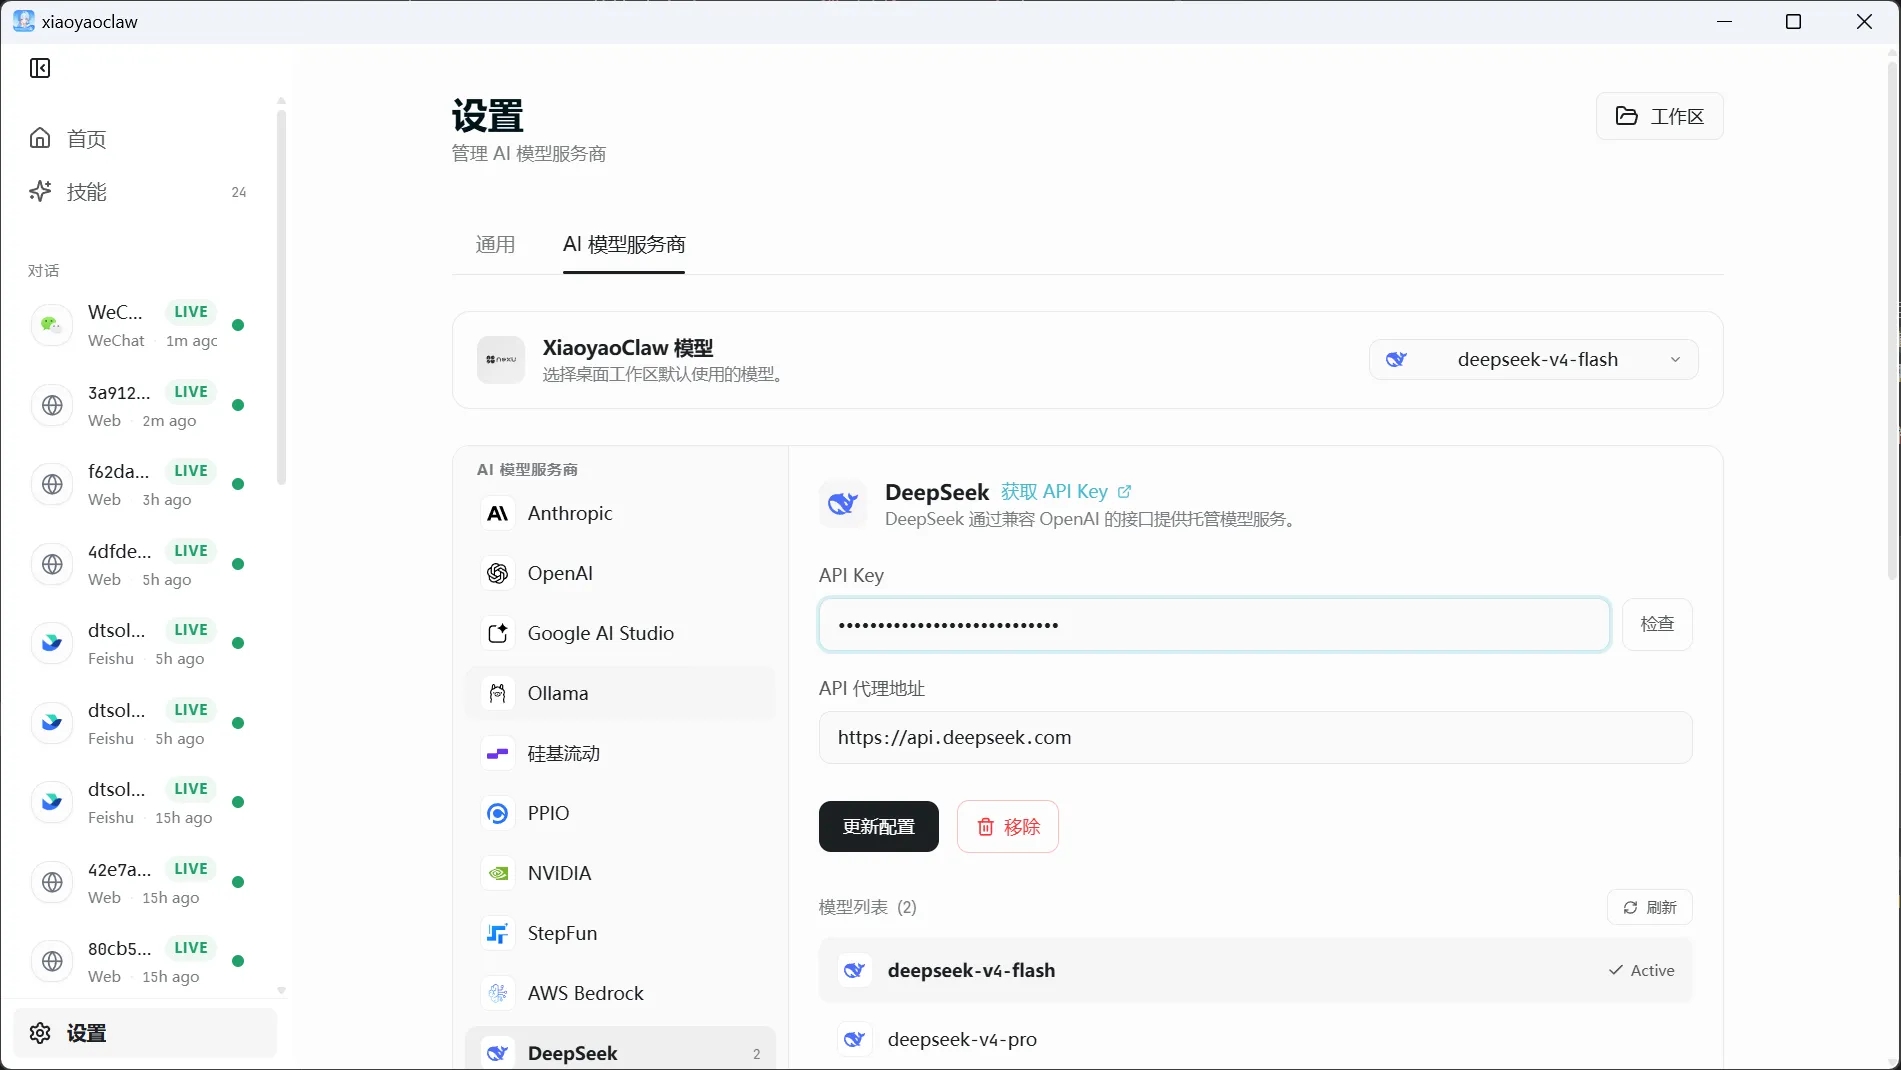1901x1070 pixels.
Task: Collapse the sidebar with the panel icon
Action: tap(40, 68)
